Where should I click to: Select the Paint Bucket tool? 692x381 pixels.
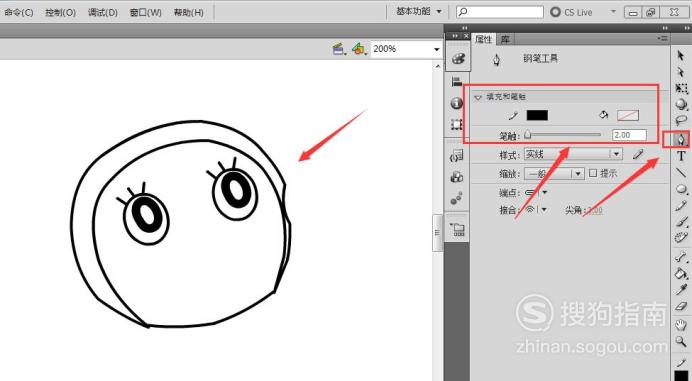point(681,273)
